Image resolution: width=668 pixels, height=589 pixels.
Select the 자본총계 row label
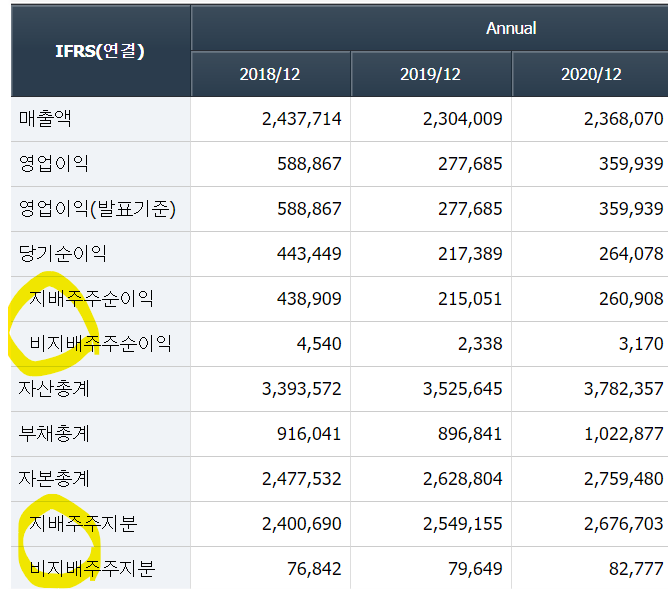click(54, 479)
